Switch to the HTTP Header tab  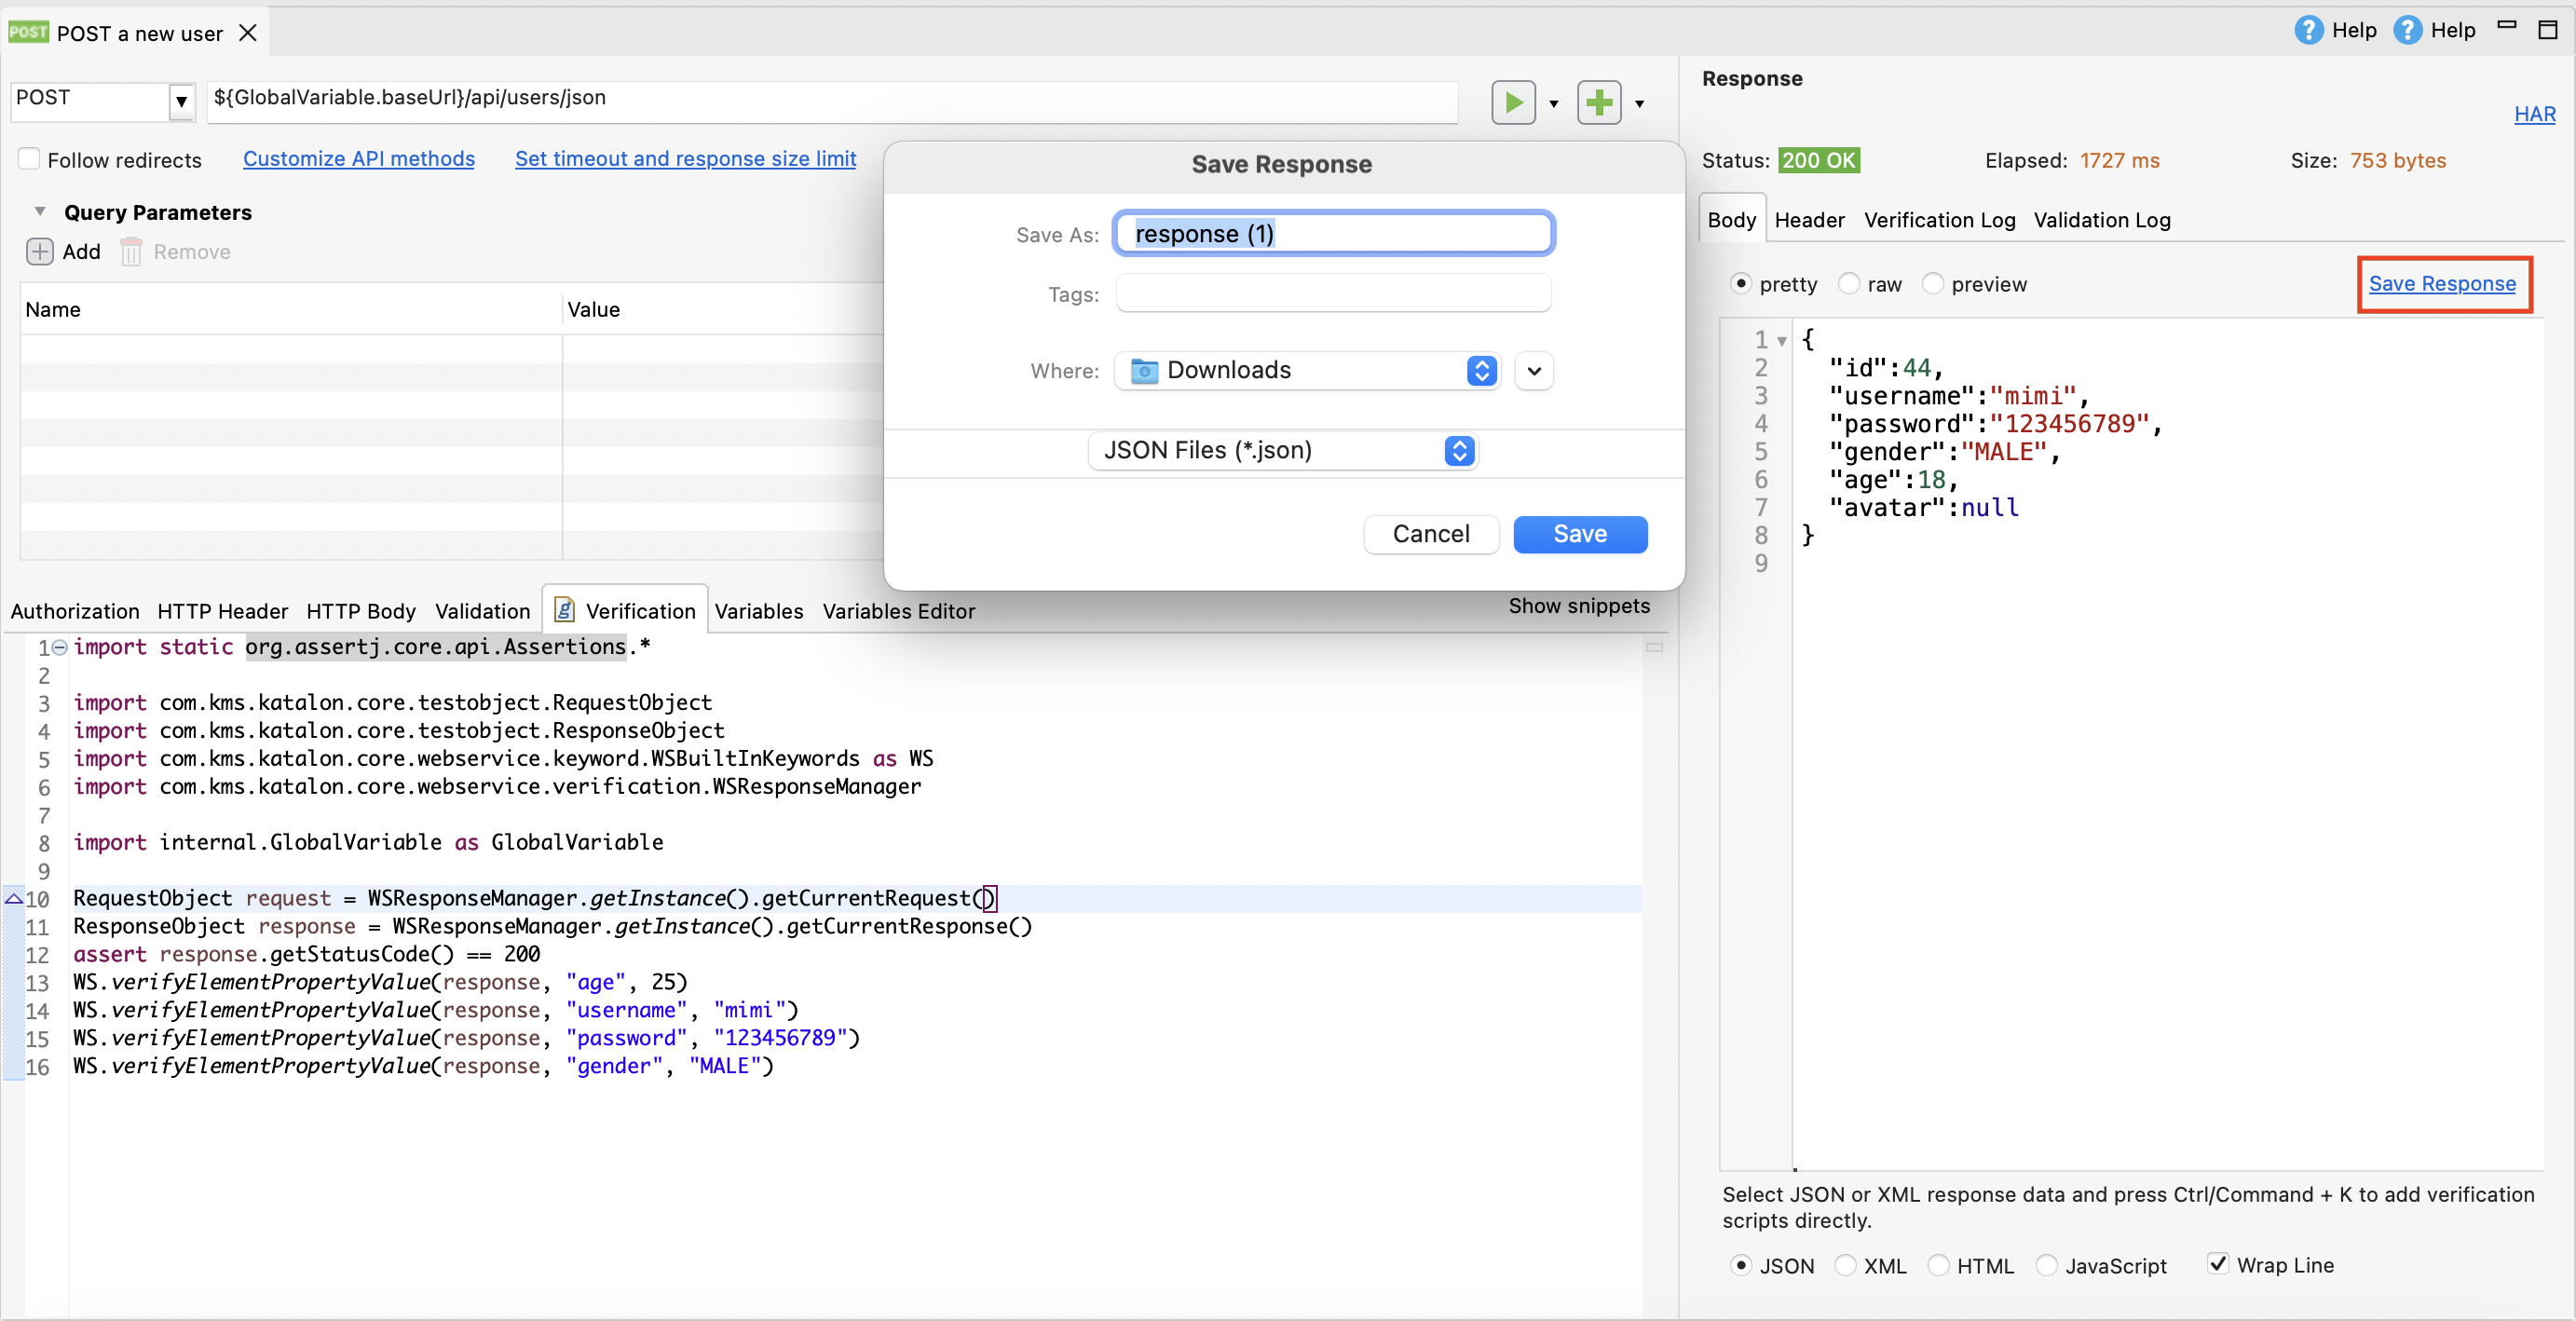[222, 611]
